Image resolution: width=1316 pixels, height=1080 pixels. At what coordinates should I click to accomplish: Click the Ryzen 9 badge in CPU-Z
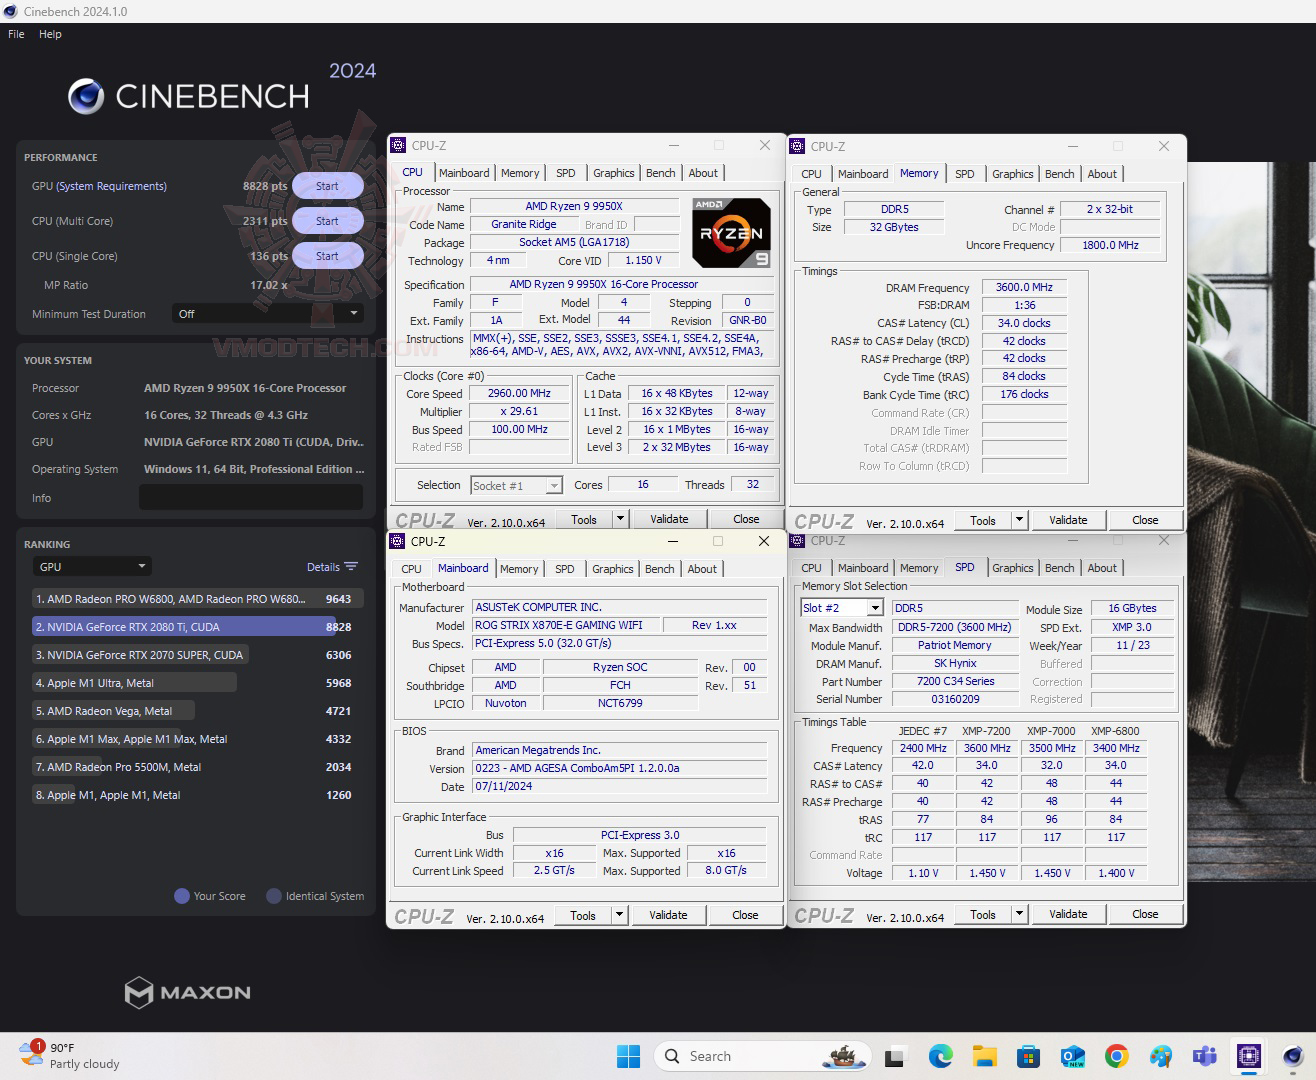[731, 232]
